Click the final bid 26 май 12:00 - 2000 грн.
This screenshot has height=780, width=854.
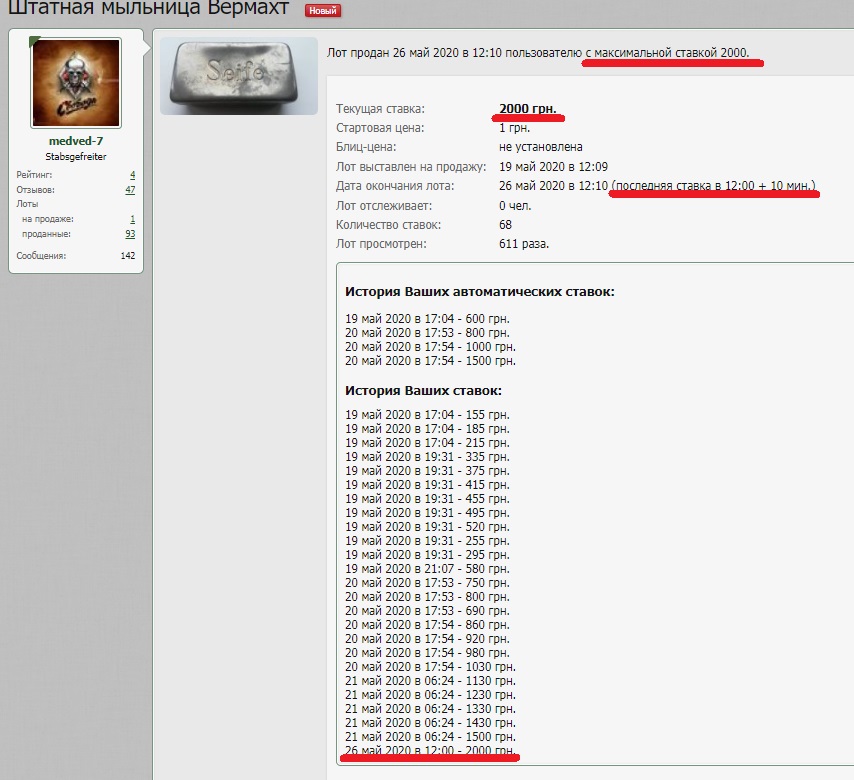coord(430,751)
